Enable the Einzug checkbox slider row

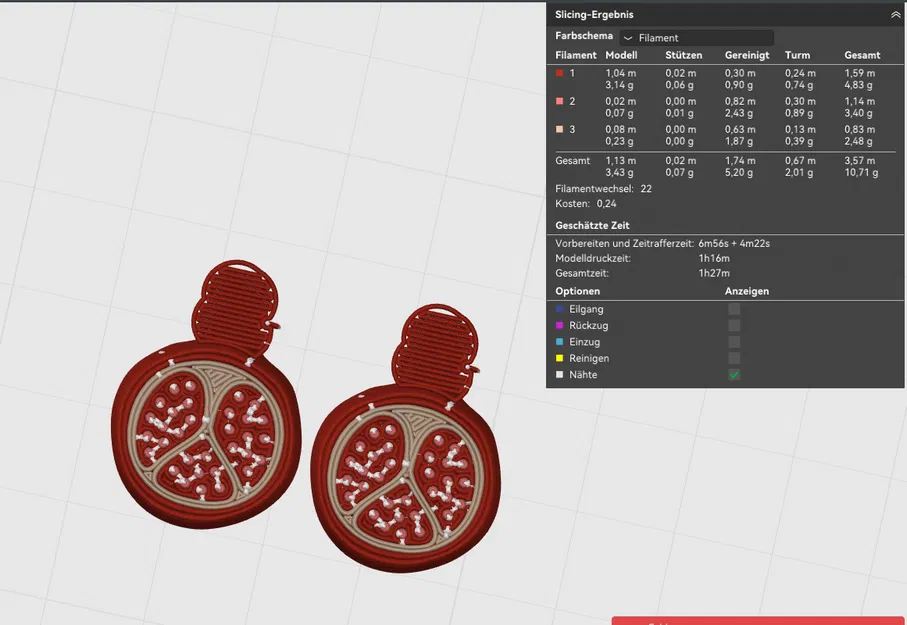tap(734, 341)
